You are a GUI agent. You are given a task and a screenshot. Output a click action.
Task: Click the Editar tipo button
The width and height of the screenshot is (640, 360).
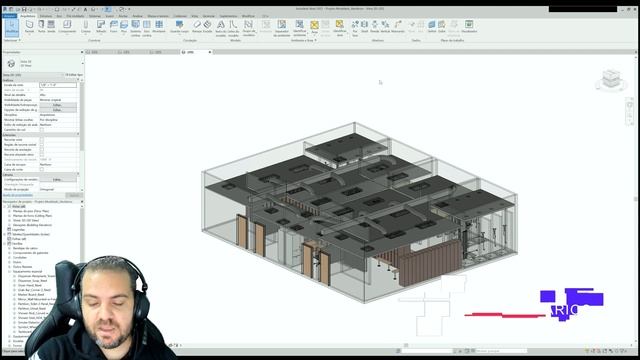[x=74, y=75]
